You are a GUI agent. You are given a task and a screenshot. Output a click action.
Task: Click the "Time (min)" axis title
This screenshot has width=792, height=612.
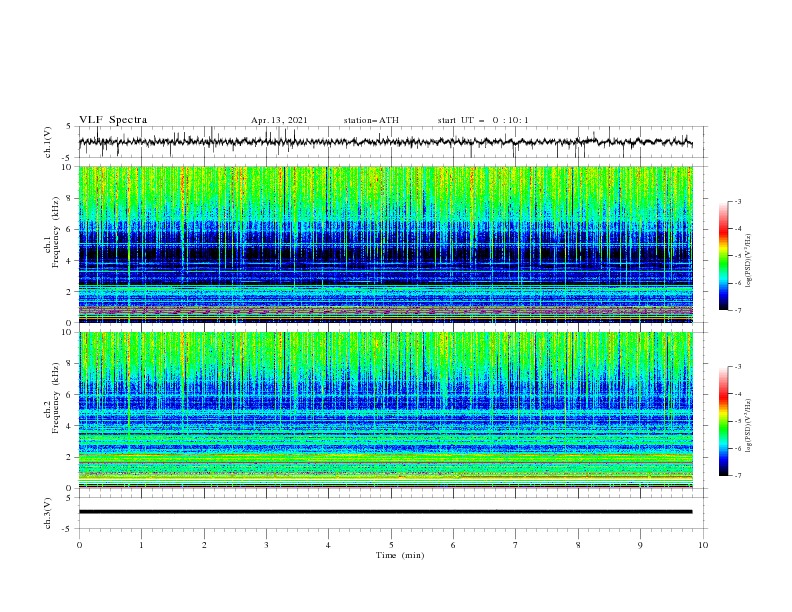(400, 555)
